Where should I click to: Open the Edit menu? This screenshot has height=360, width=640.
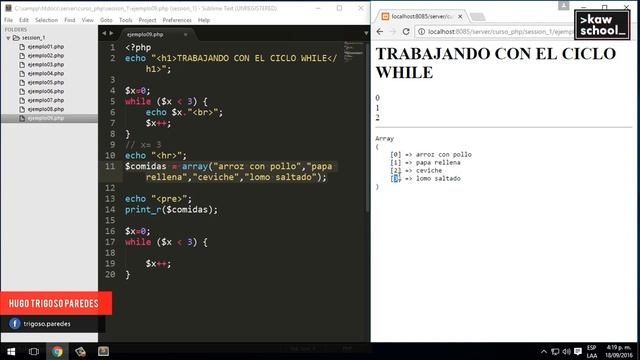(24, 20)
